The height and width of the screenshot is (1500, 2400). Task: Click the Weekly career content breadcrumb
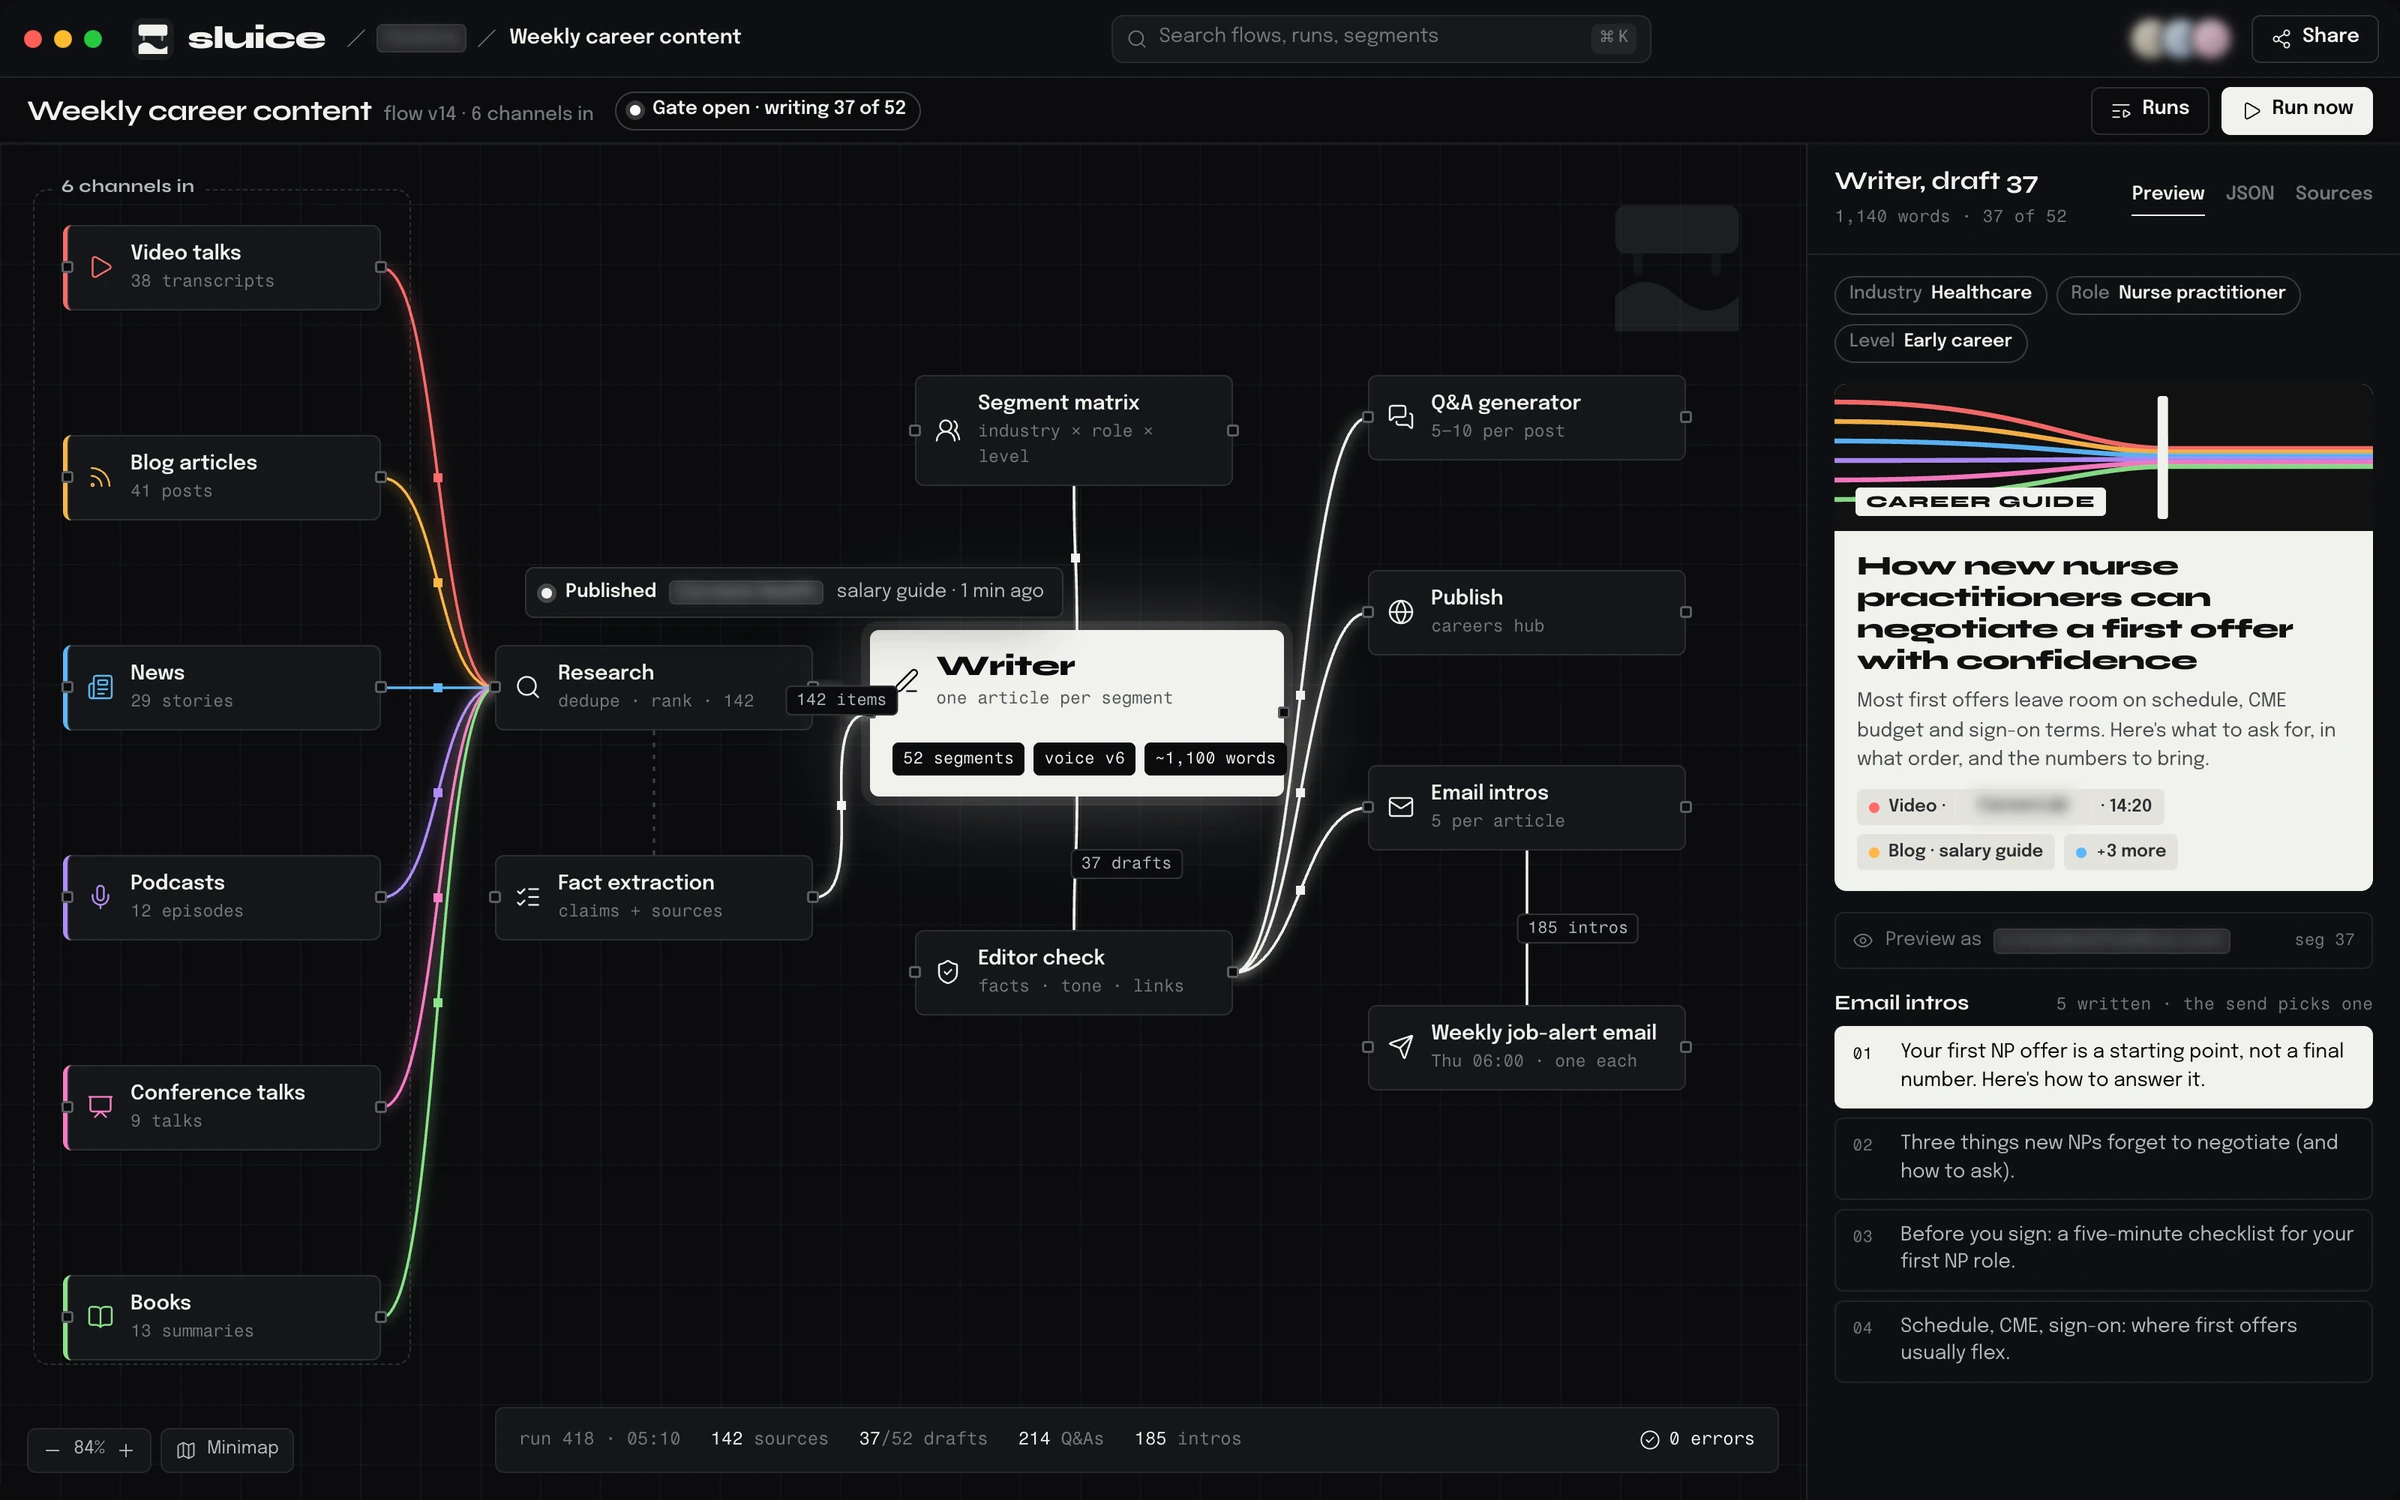tap(624, 37)
